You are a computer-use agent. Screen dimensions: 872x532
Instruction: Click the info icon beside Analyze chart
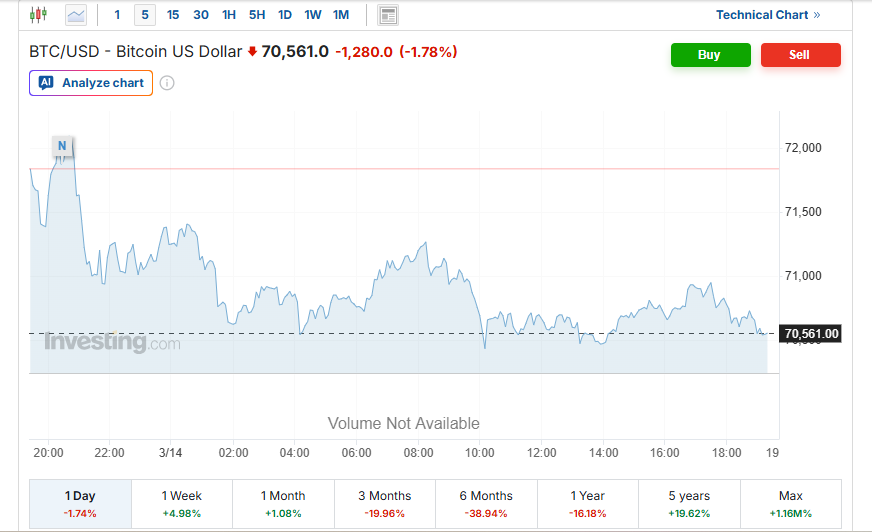click(x=167, y=83)
